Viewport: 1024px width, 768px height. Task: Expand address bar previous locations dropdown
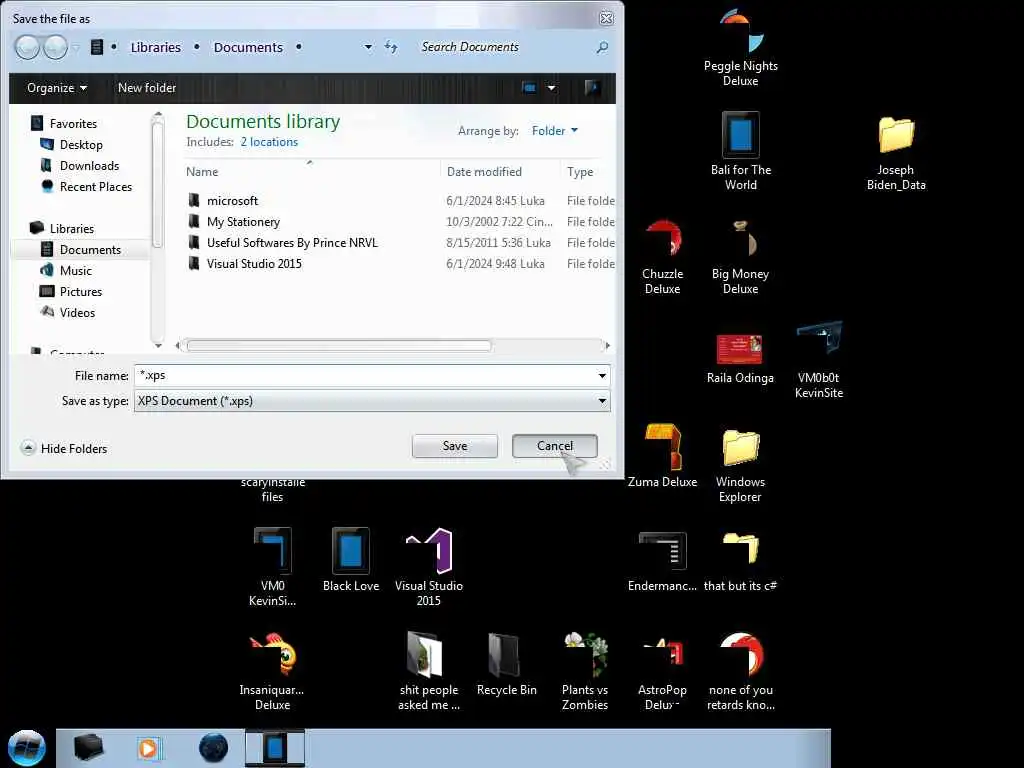(x=368, y=47)
